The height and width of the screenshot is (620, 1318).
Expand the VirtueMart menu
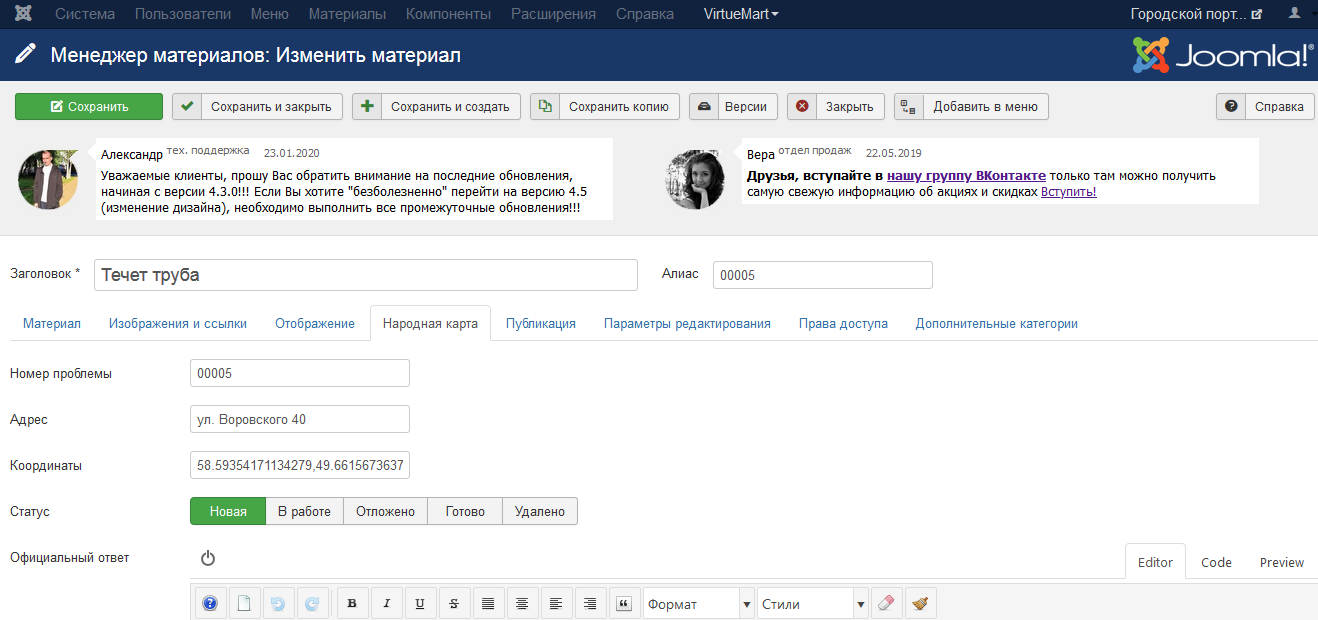(741, 14)
